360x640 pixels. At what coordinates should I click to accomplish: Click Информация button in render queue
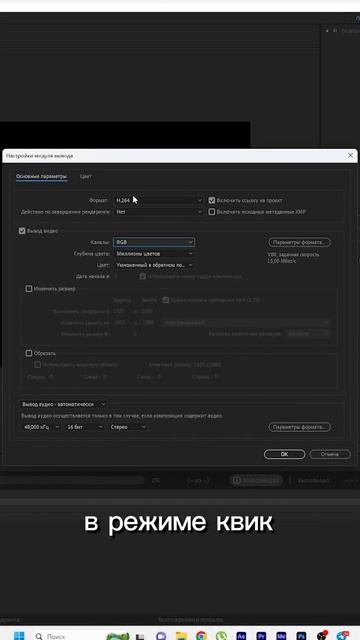click(x=256, y=480)
